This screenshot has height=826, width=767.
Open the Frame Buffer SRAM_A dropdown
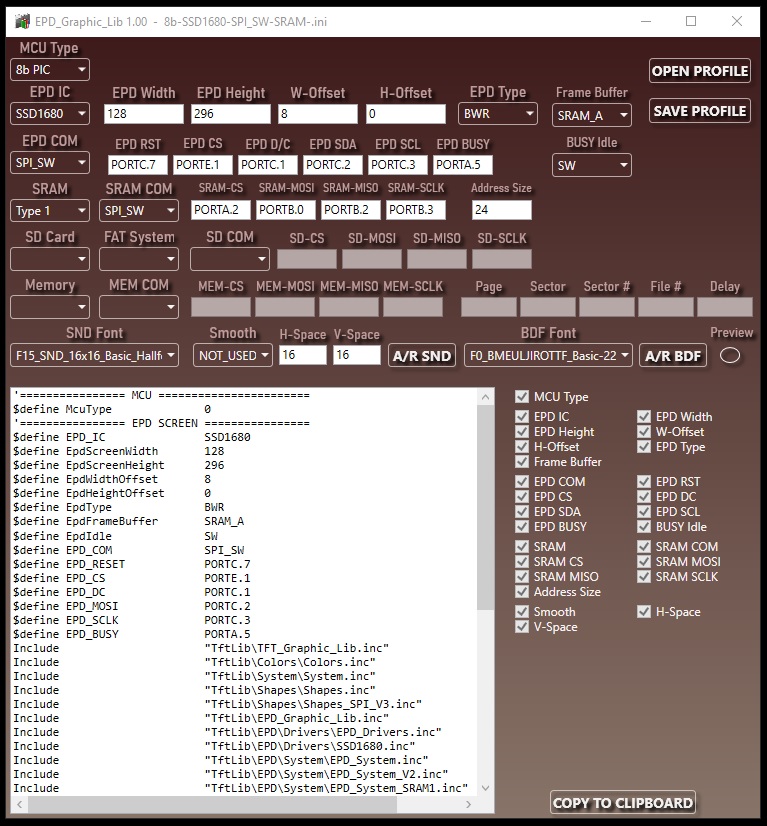point(592,115)
